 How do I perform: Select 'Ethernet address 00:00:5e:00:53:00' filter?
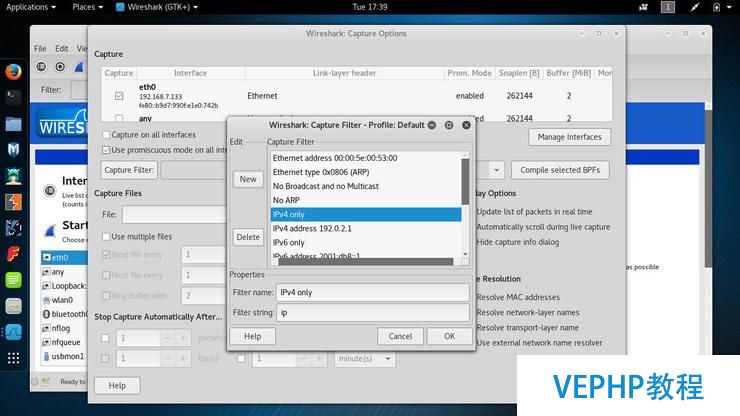point(366,158)
